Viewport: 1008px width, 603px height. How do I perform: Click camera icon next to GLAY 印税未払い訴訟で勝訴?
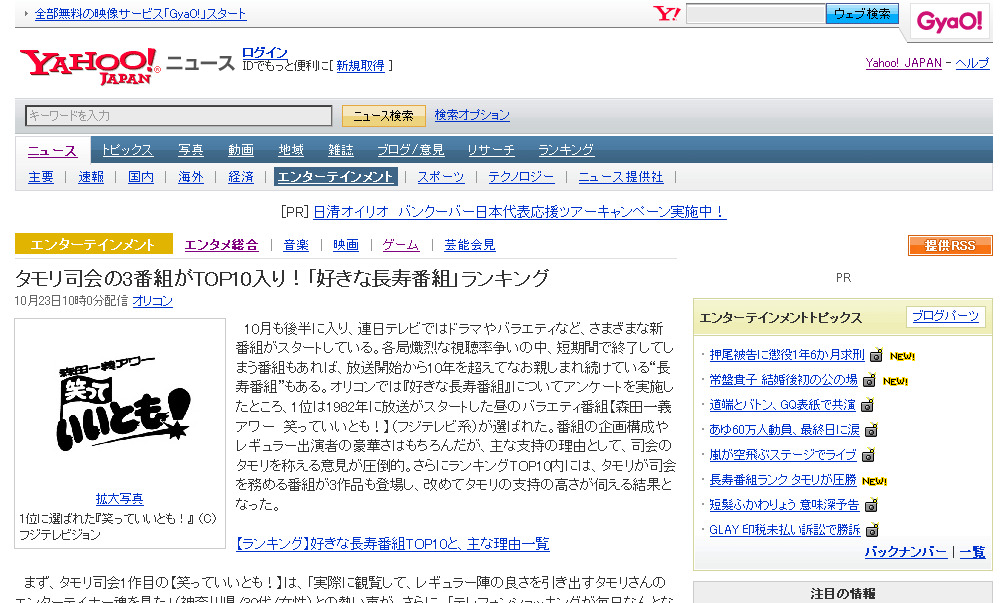(872, 531)
